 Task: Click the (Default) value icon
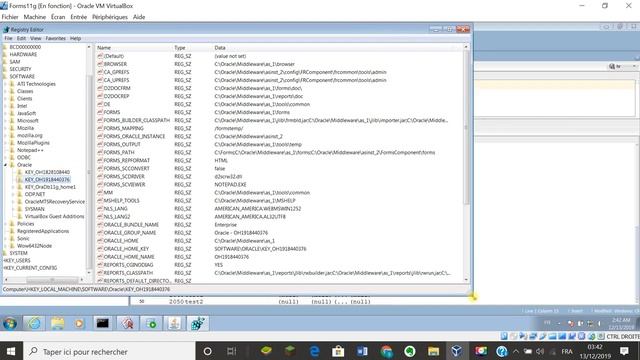[100, 56]
